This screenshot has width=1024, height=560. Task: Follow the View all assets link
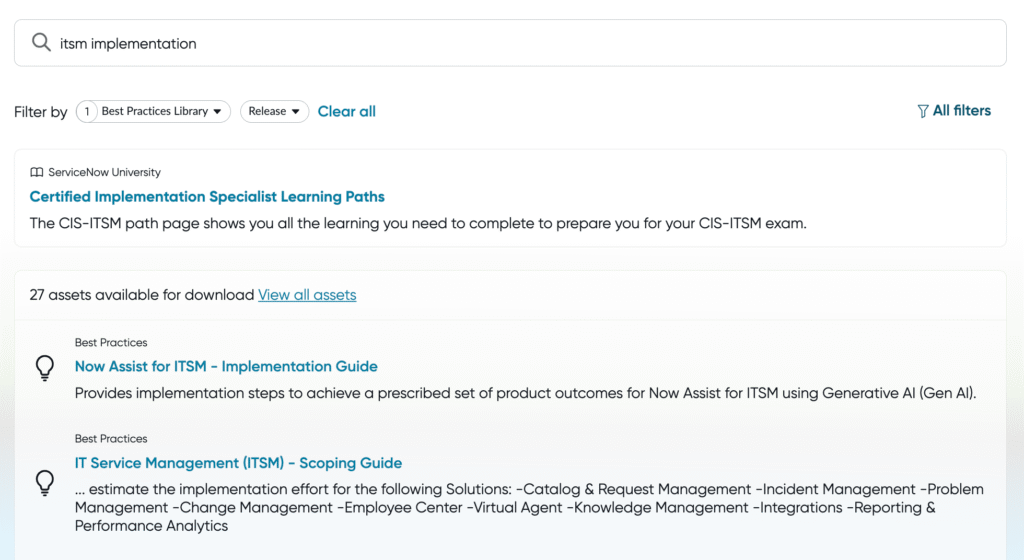[x=307, y=295]
